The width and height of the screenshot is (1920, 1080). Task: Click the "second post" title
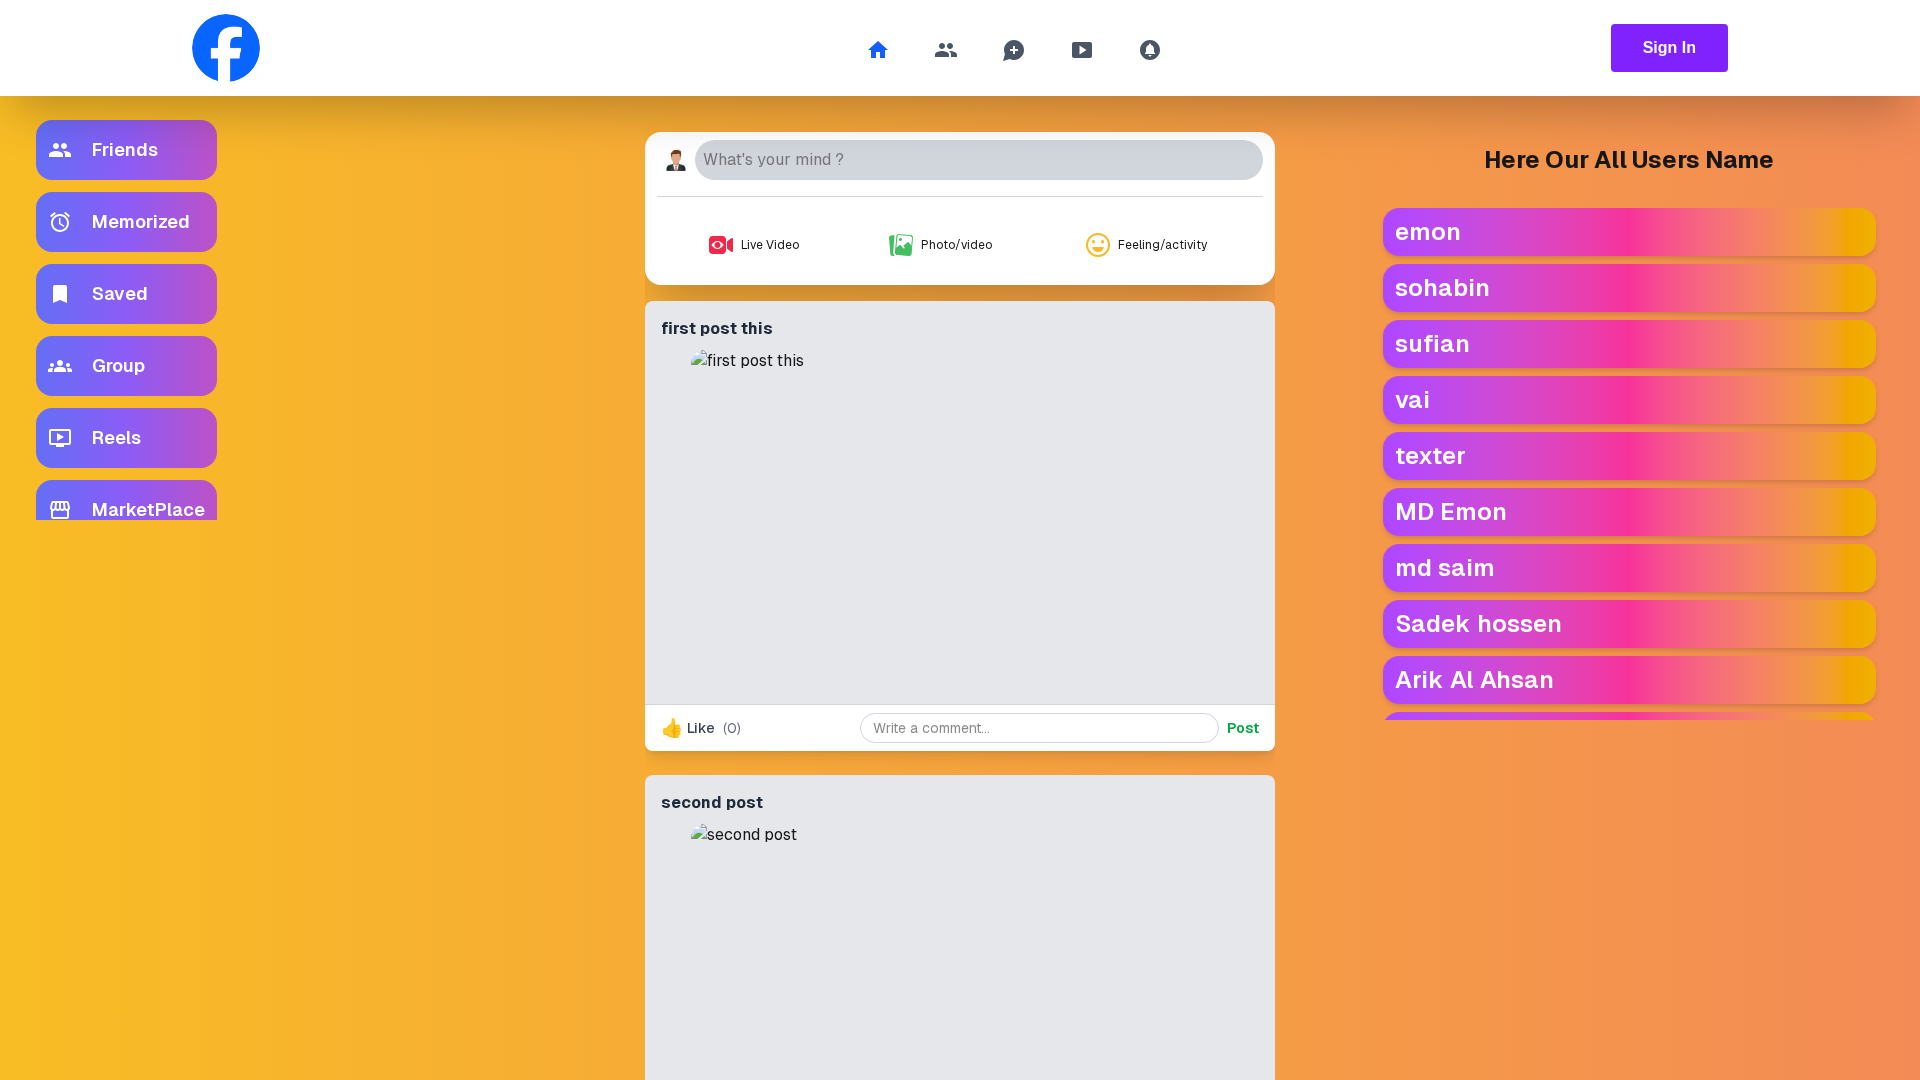coord(711,802)
